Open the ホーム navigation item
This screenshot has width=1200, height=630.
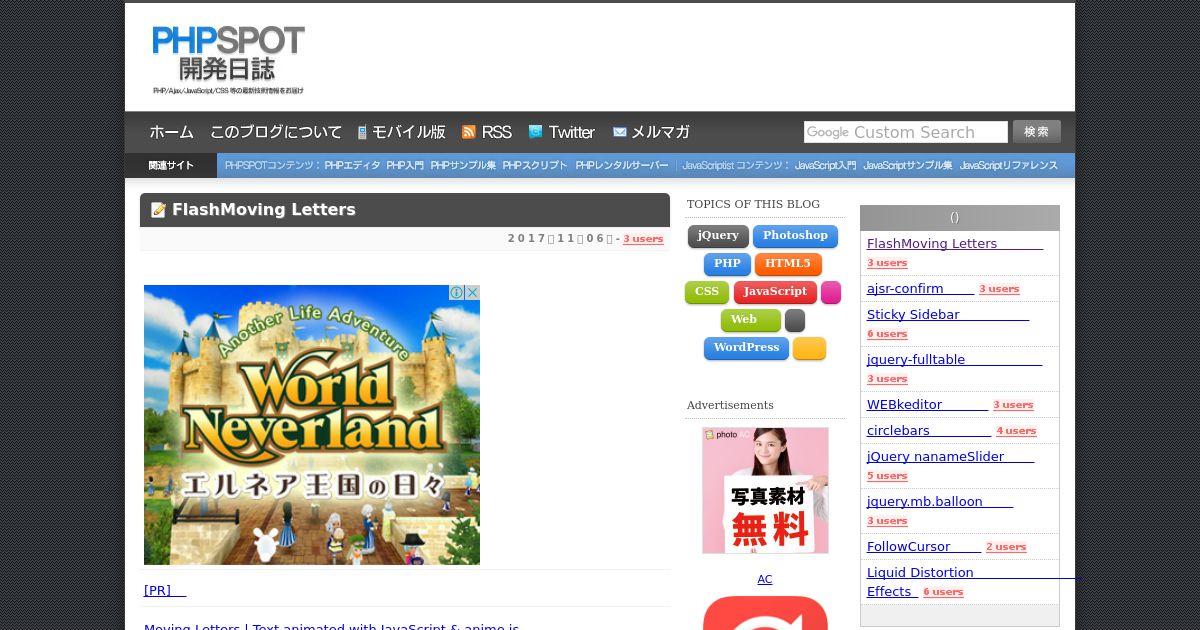[172, 132]
